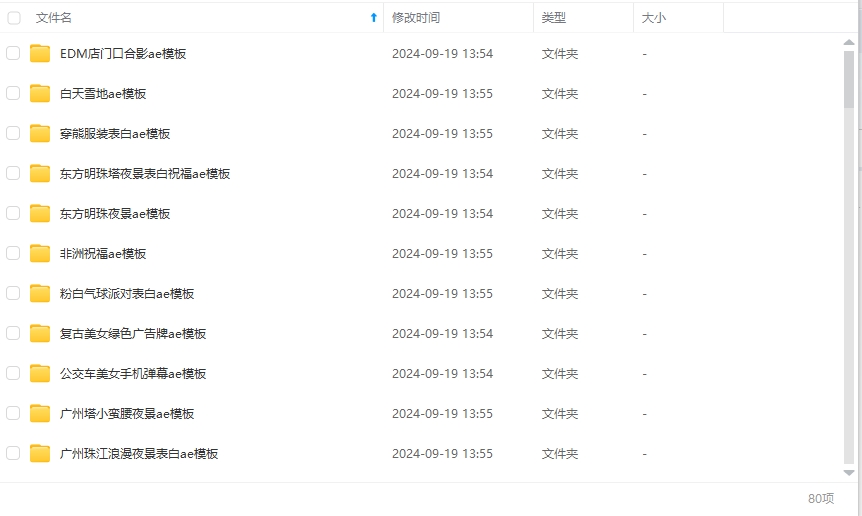Sort by 类型 column header
Viewport: 862px width, 516px height.
tap(554, 18)
